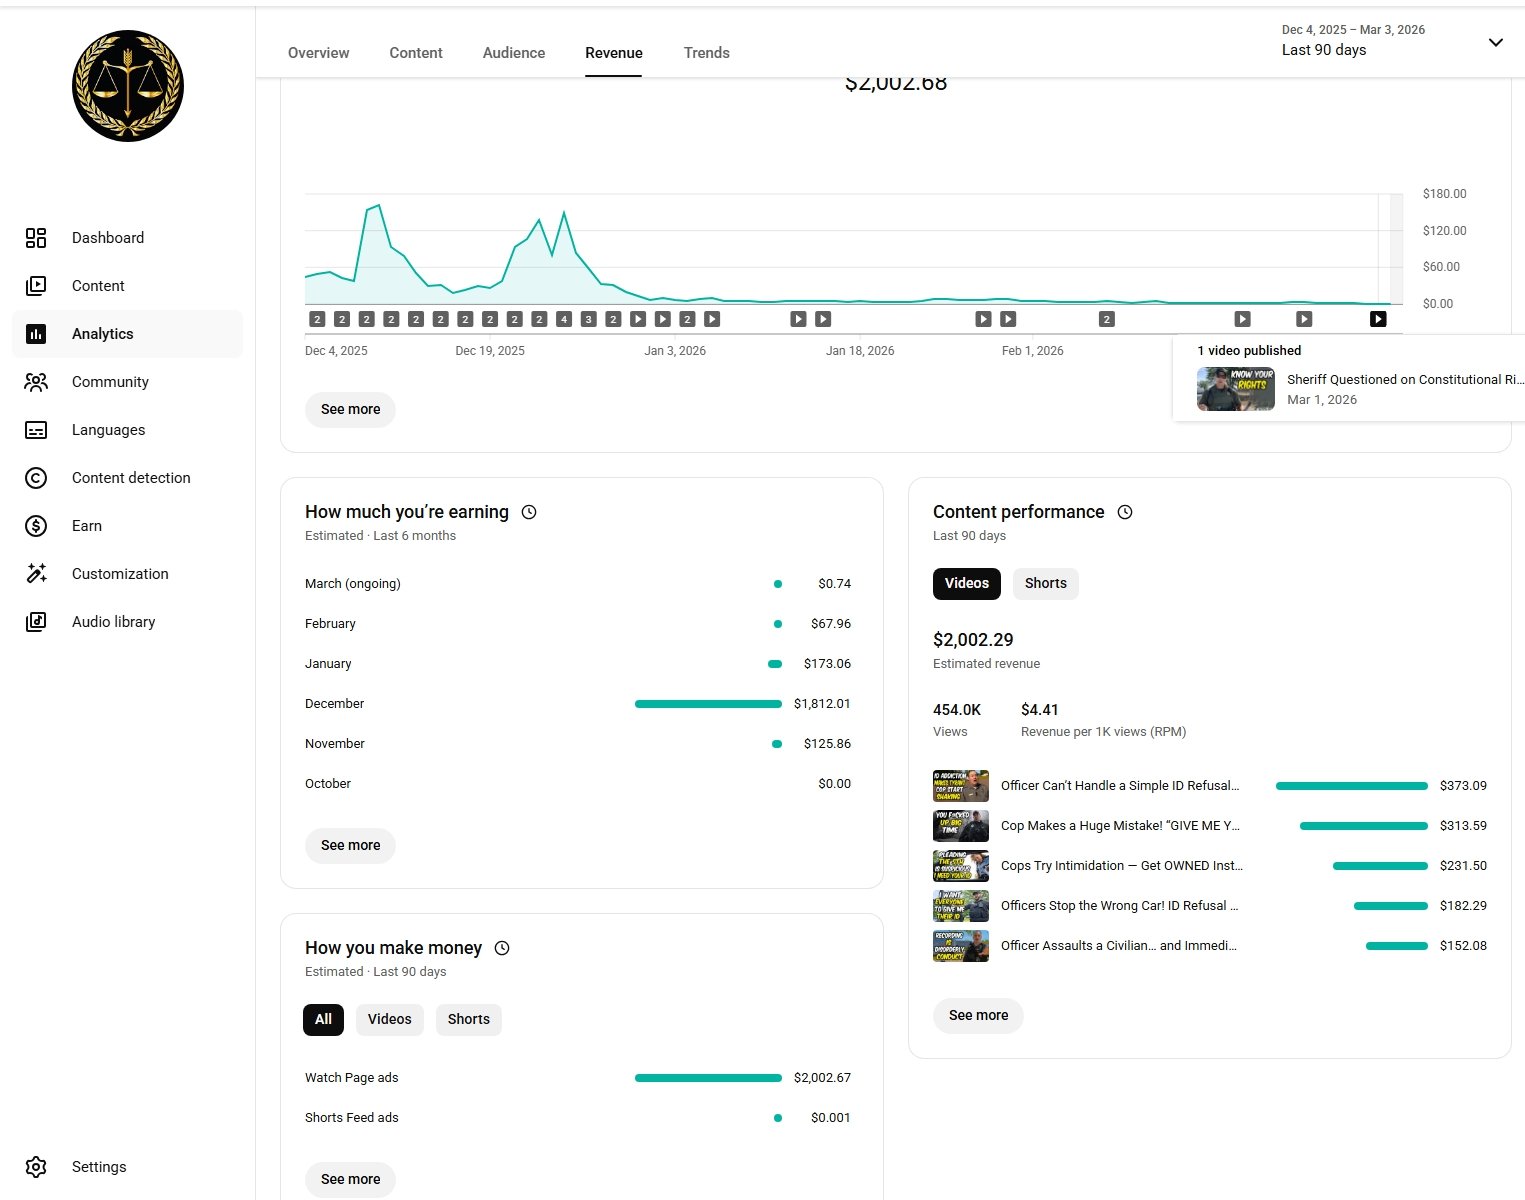The width and height of the screenshot is (1525, 1200).
Task: Click the Customization magic wand icon
Action: (x=36, y=574)
